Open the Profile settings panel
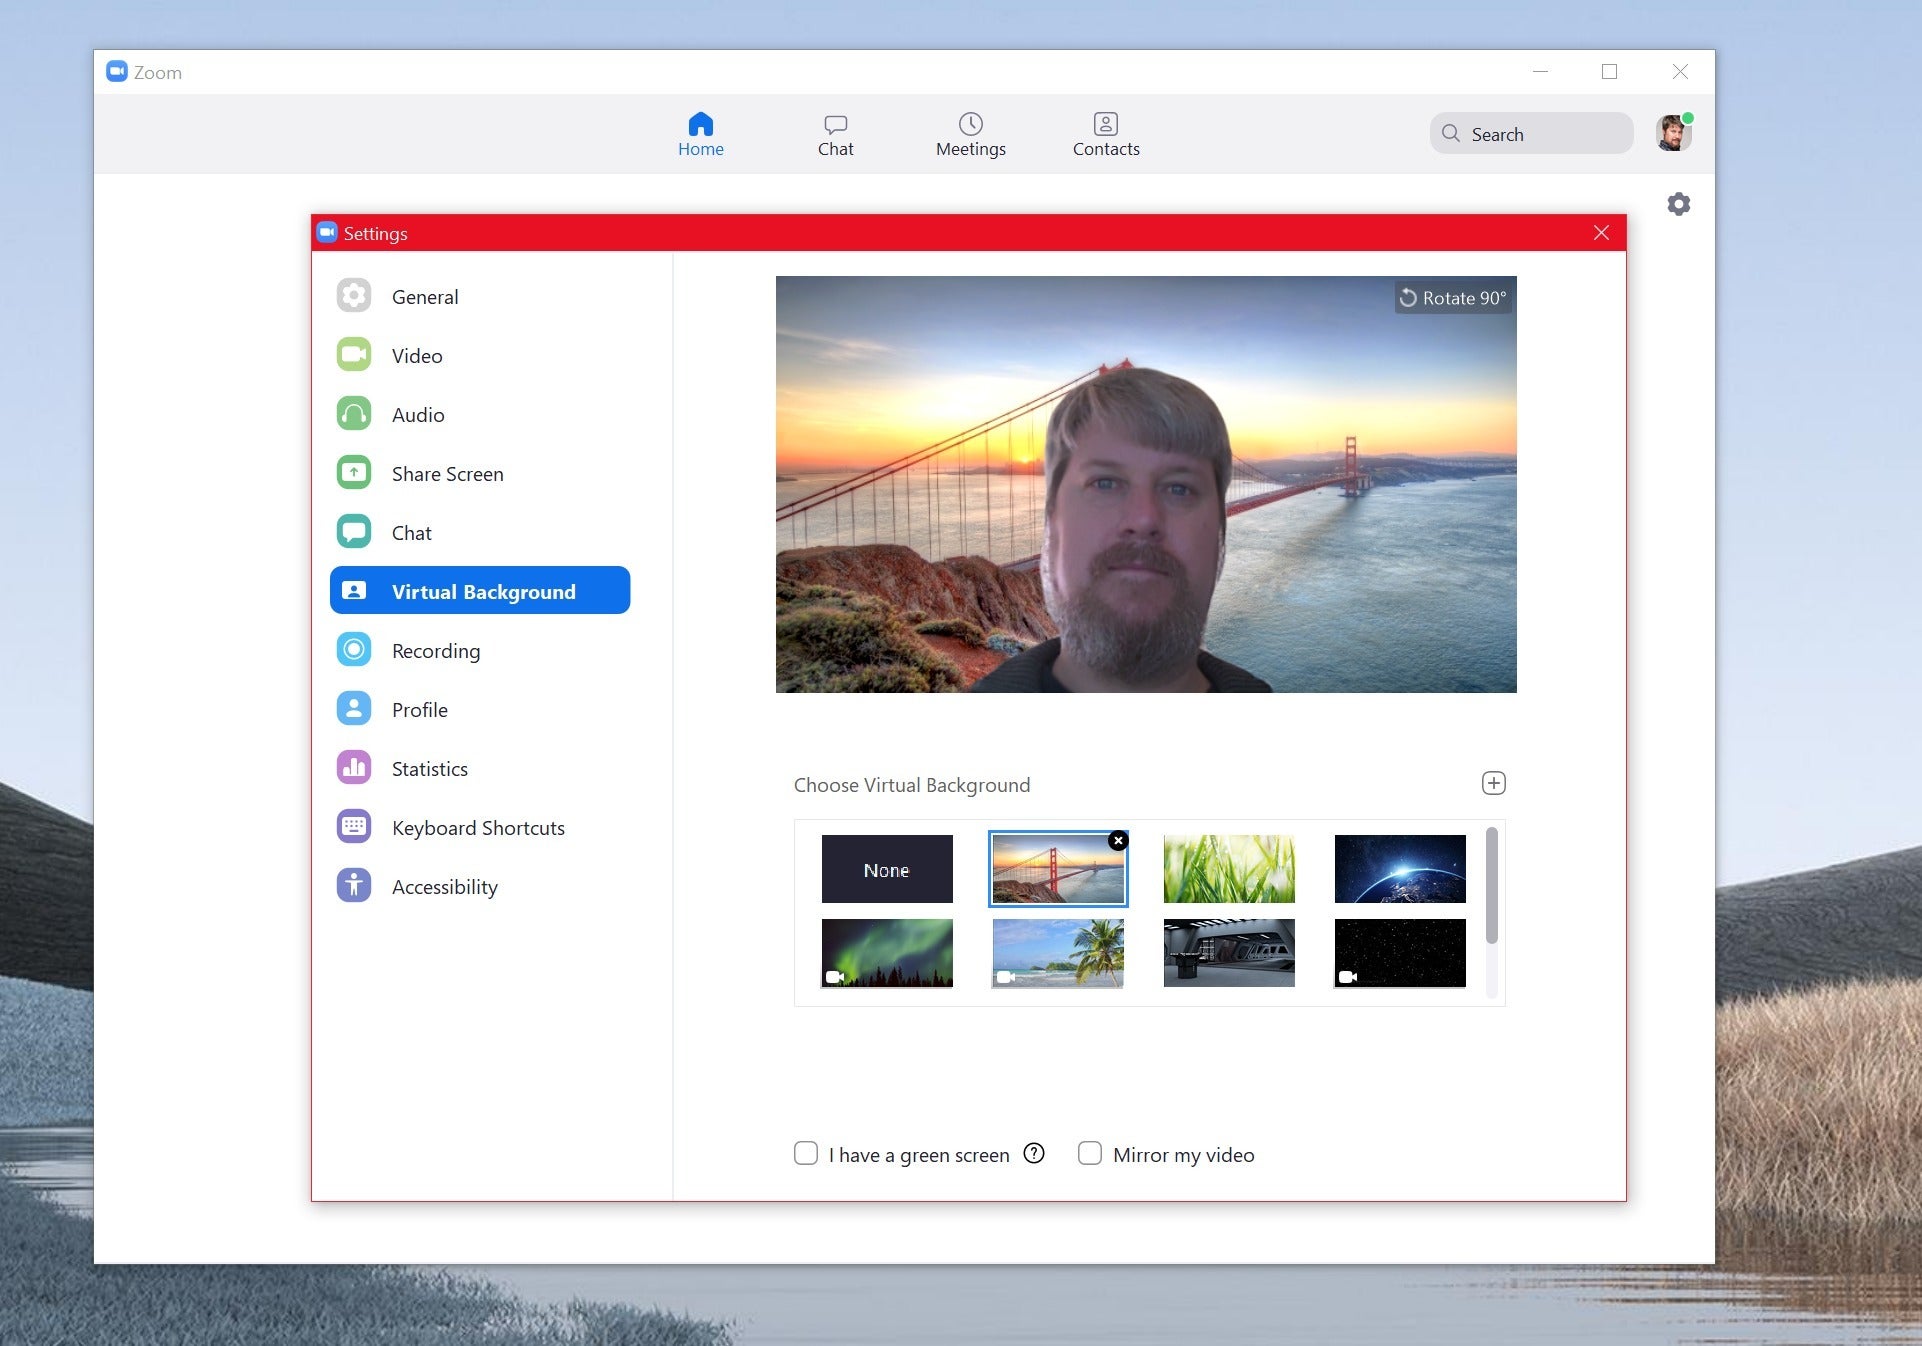 pyautogui.click(x=419, y=708)
